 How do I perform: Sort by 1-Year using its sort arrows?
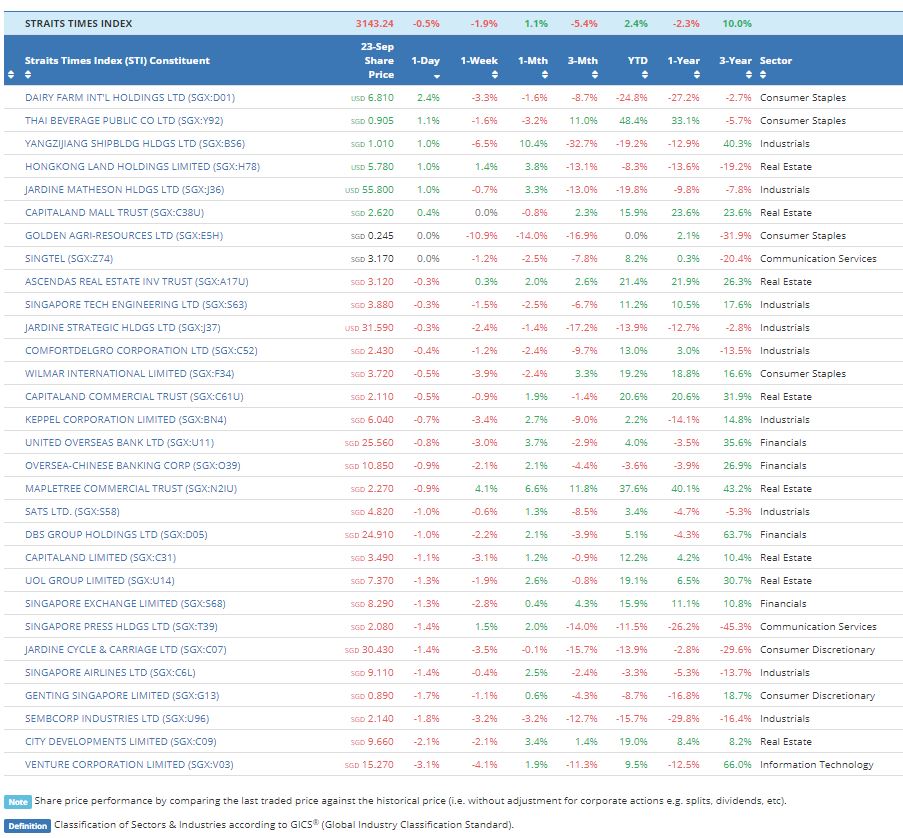(x=697, y=75)
